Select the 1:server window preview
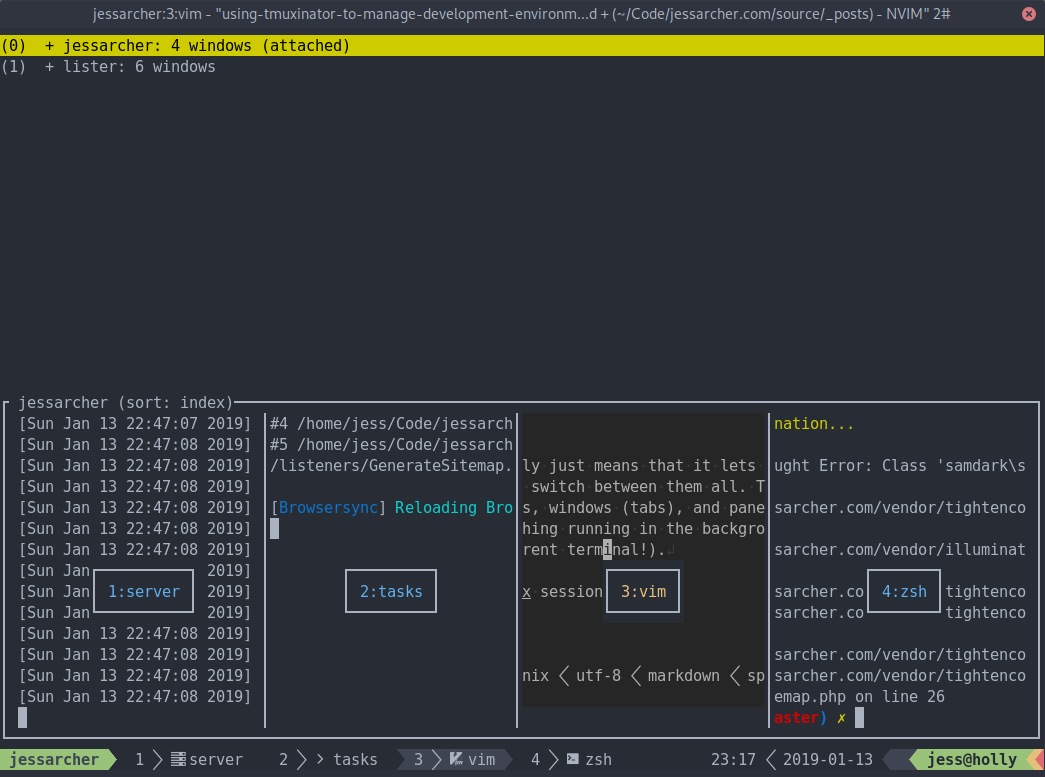 click(x=143, y=591)
